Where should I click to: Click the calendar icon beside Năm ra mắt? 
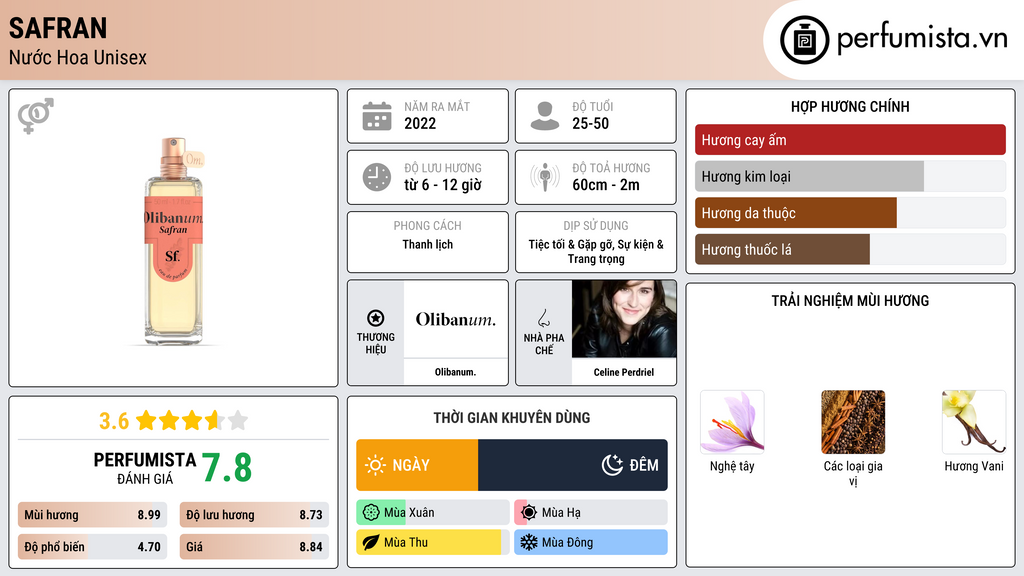pyautogui.click(x=377, y=116)
